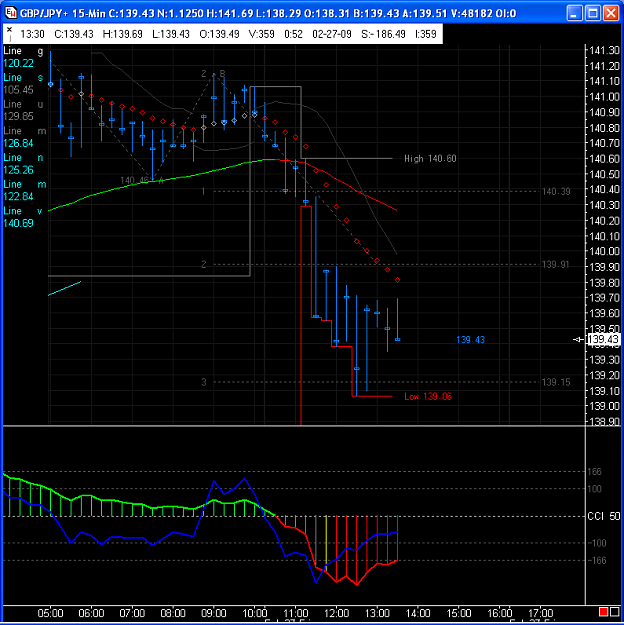Click the -100 CCI level label
The width and height of the screenshot is (624, 625).
coord(596,543)
